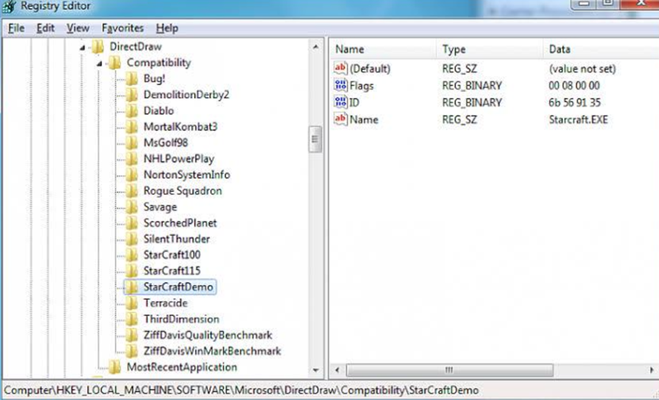Image resolution: width=659 pixels, height=400 pixels.
Task: Click the horizontal scrollbar thumb in values pane
Action: pos(449,370)
